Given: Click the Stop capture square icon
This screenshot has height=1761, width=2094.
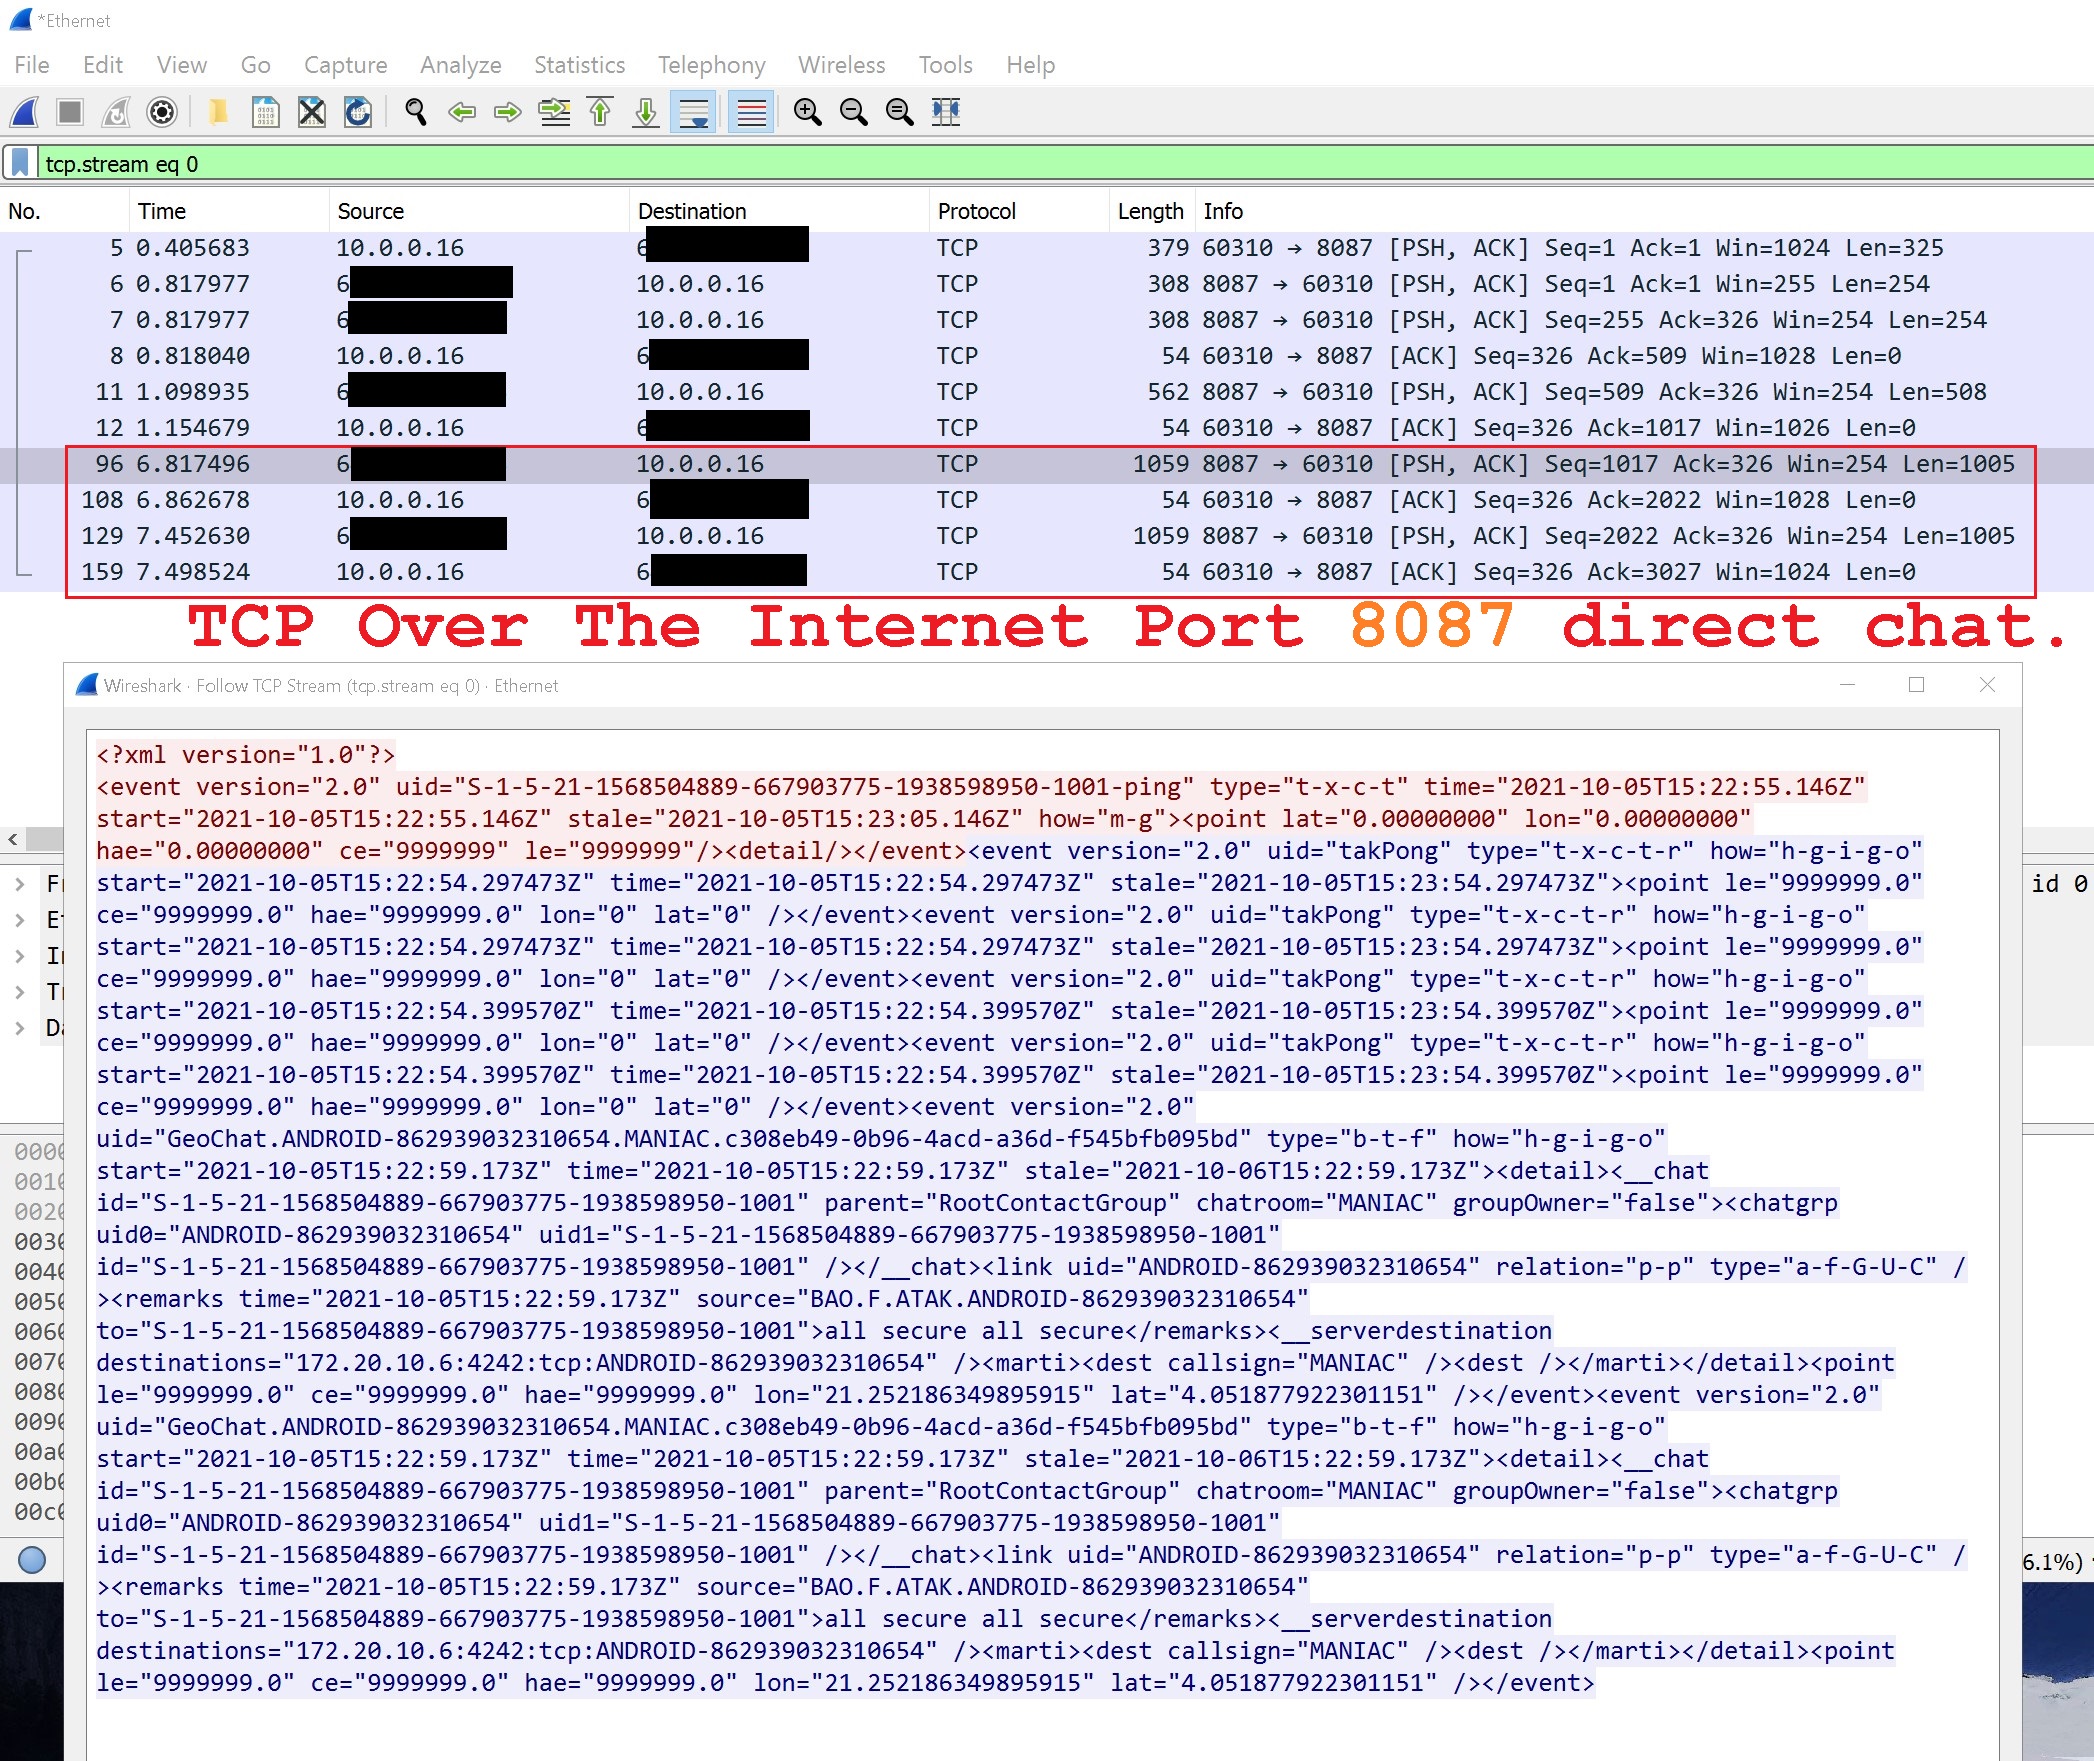Looking at the screenshot, I should (x=70, y=112).
